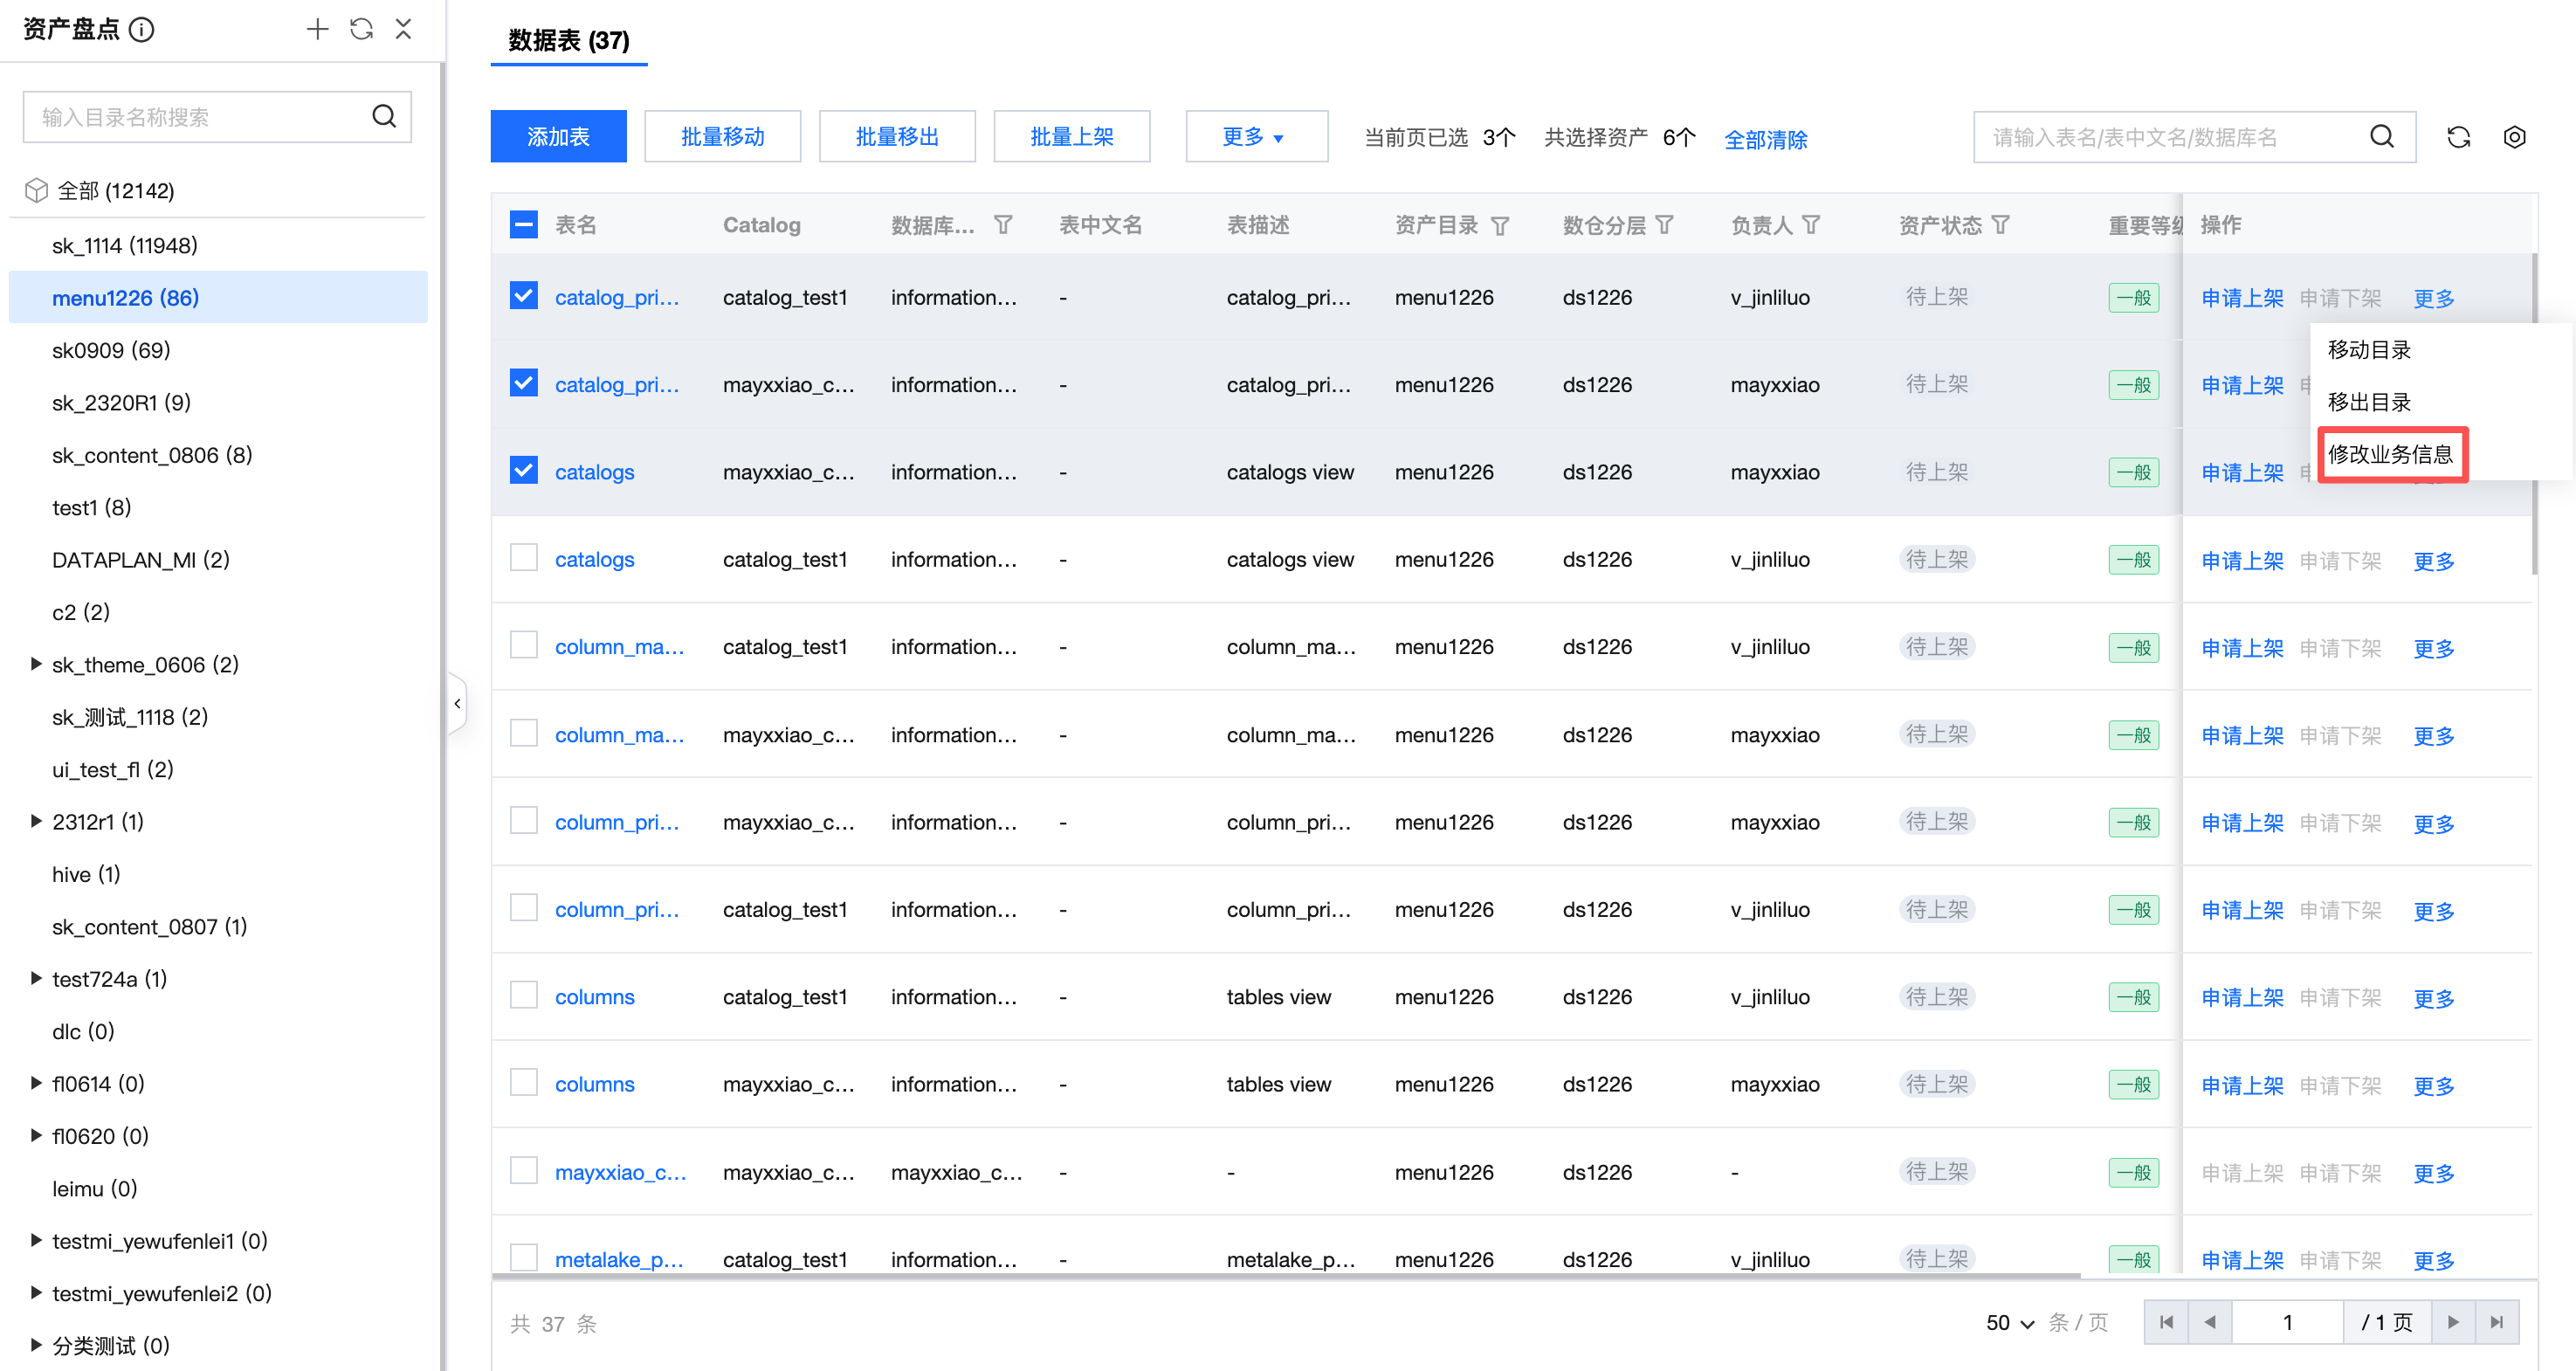Refresh the asset catalog tree
This screenshot has height=1371, width=2576.
pyautogui.click(x=361, y=29)
